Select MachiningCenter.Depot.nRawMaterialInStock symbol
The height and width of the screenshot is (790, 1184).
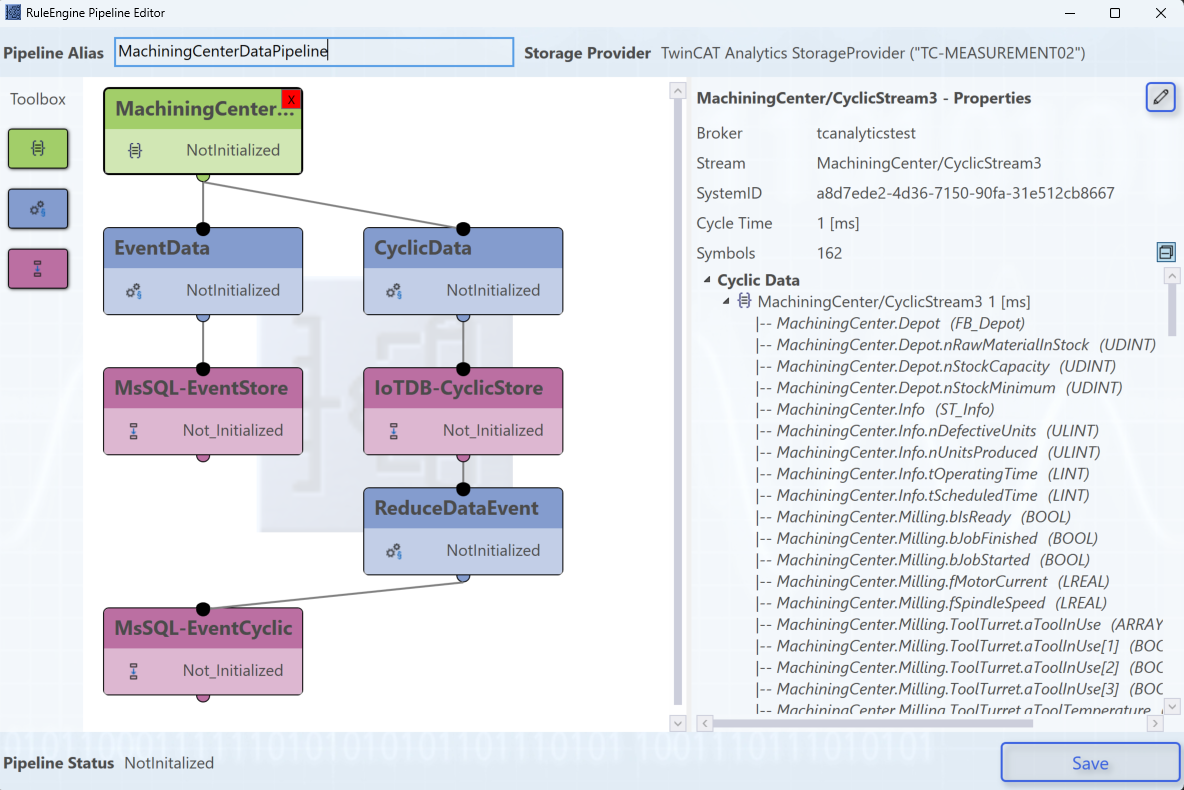966,344
